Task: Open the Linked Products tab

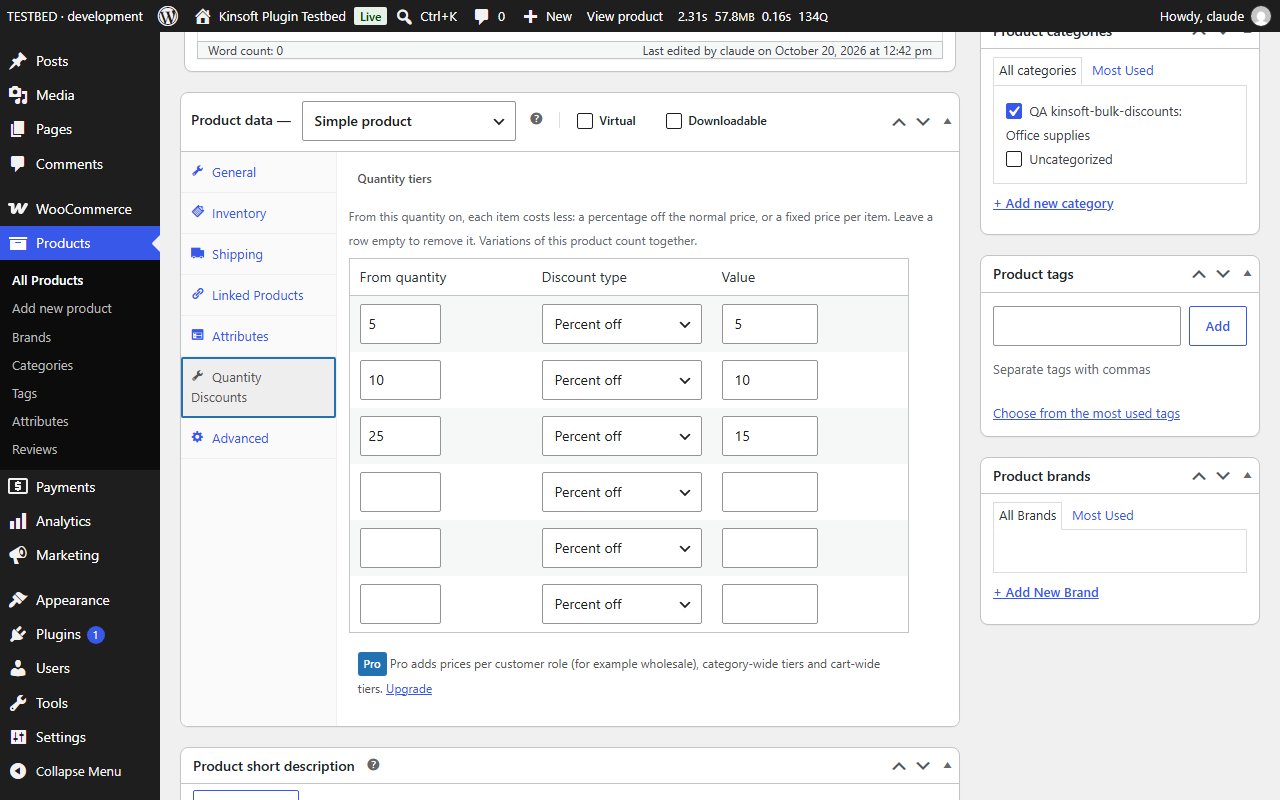Action: click(x=259, y=295)
